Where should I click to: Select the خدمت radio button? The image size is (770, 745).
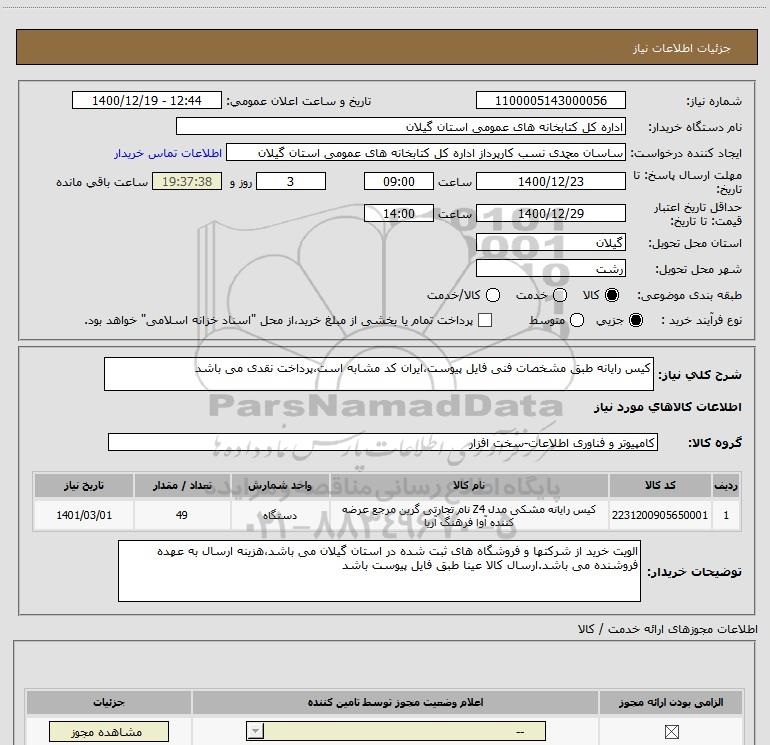[560, 295]
